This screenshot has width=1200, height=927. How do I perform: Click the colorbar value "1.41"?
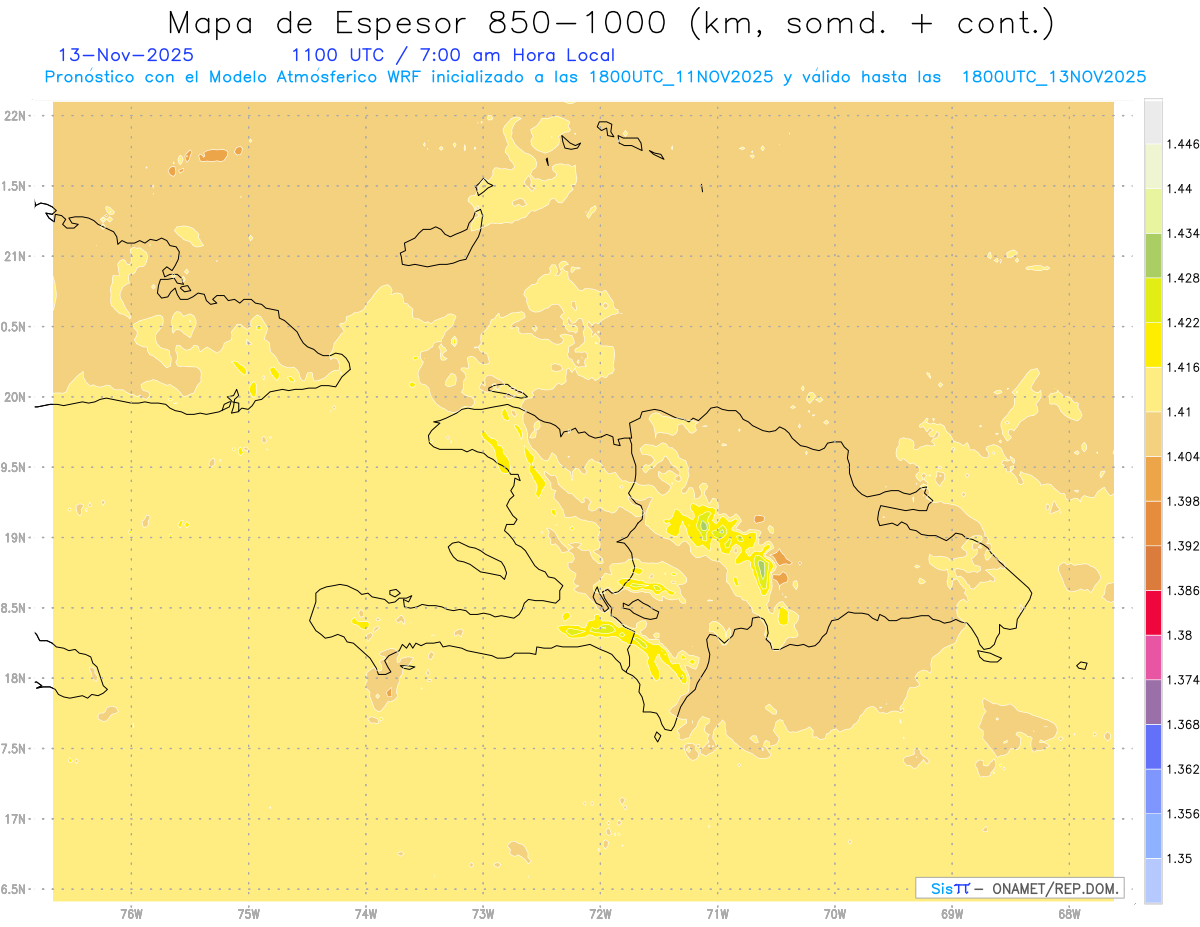(x=1180, y=412)
